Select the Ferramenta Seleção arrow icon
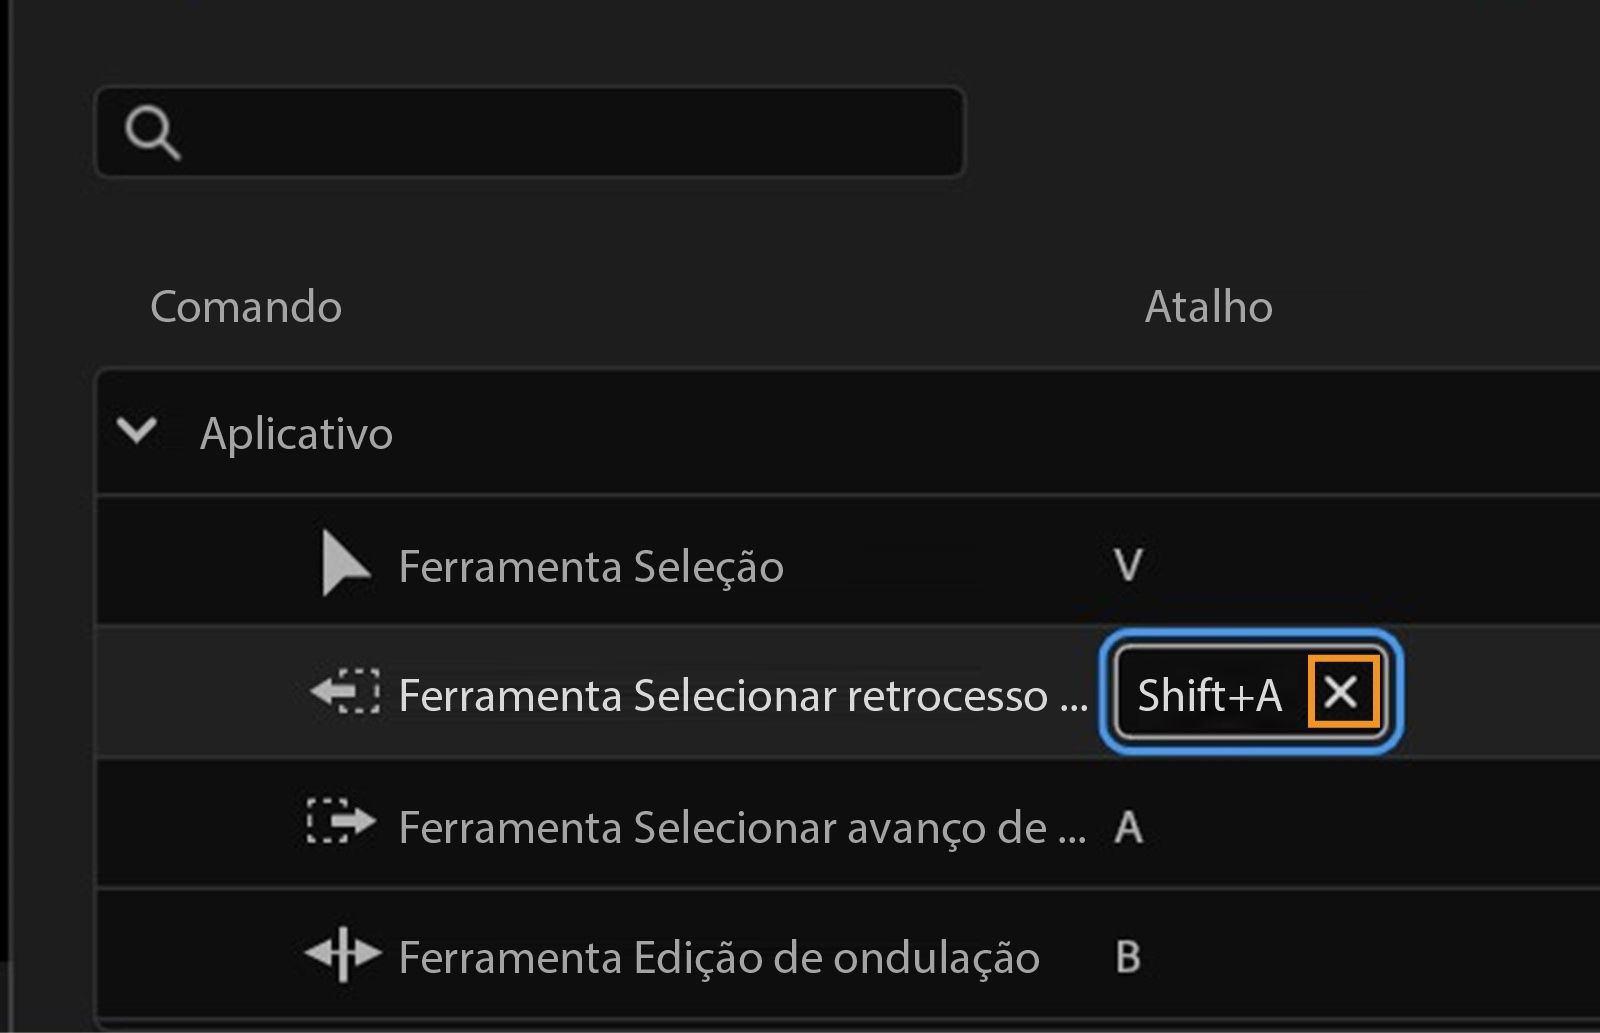Screen dimensions: 1600x1033 345,564
